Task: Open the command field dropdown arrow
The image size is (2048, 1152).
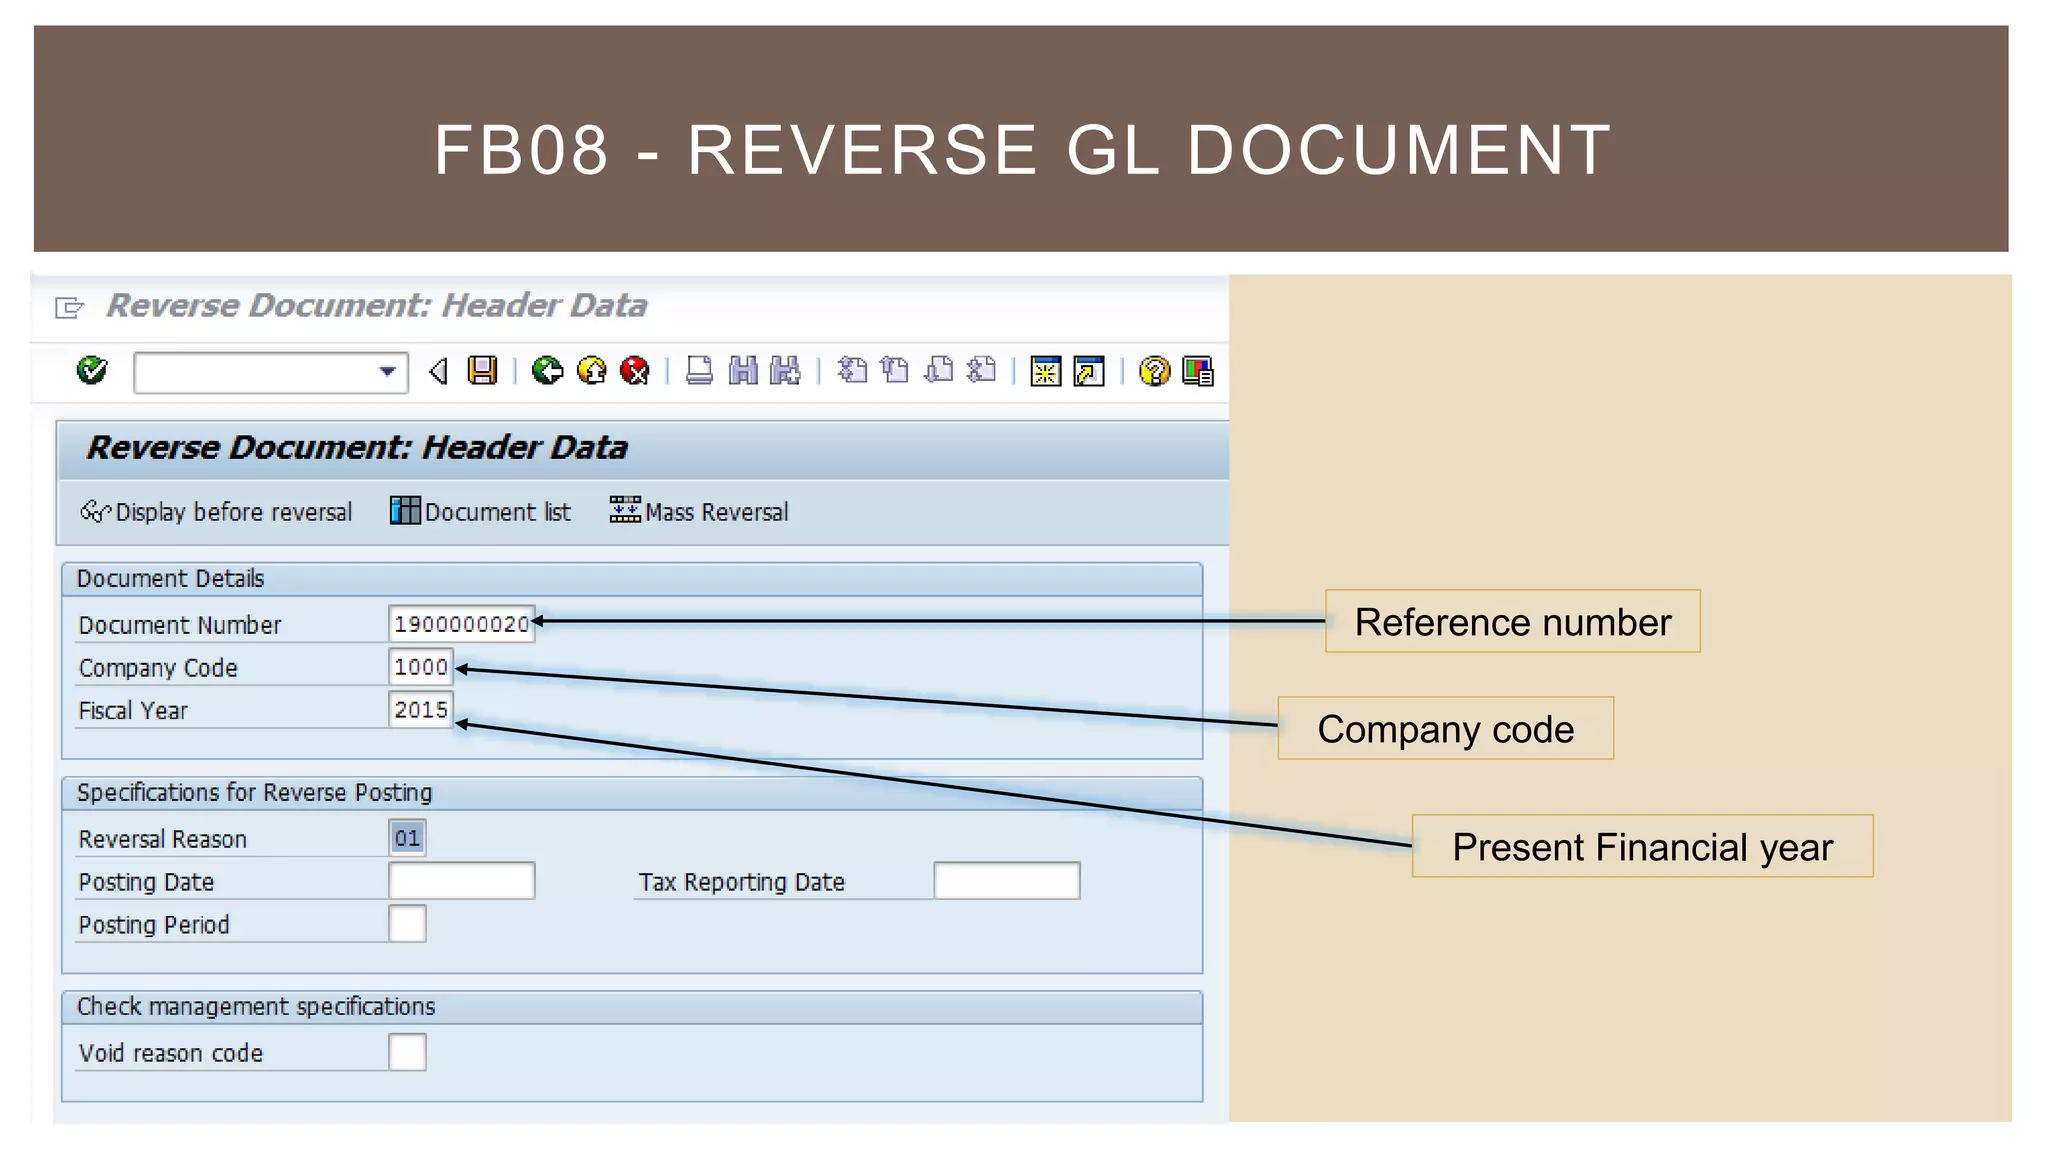Action: (387, 372)
